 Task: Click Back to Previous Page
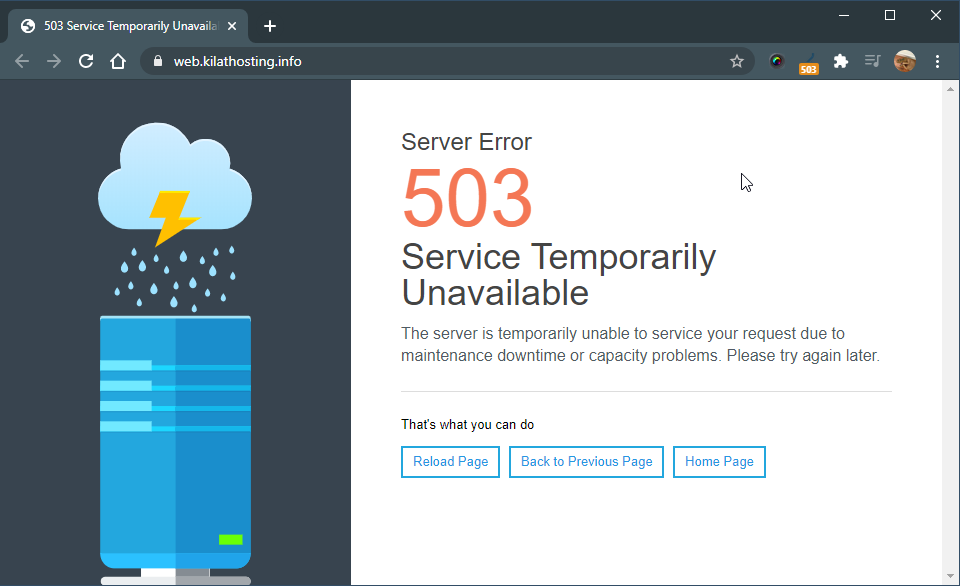586,461
